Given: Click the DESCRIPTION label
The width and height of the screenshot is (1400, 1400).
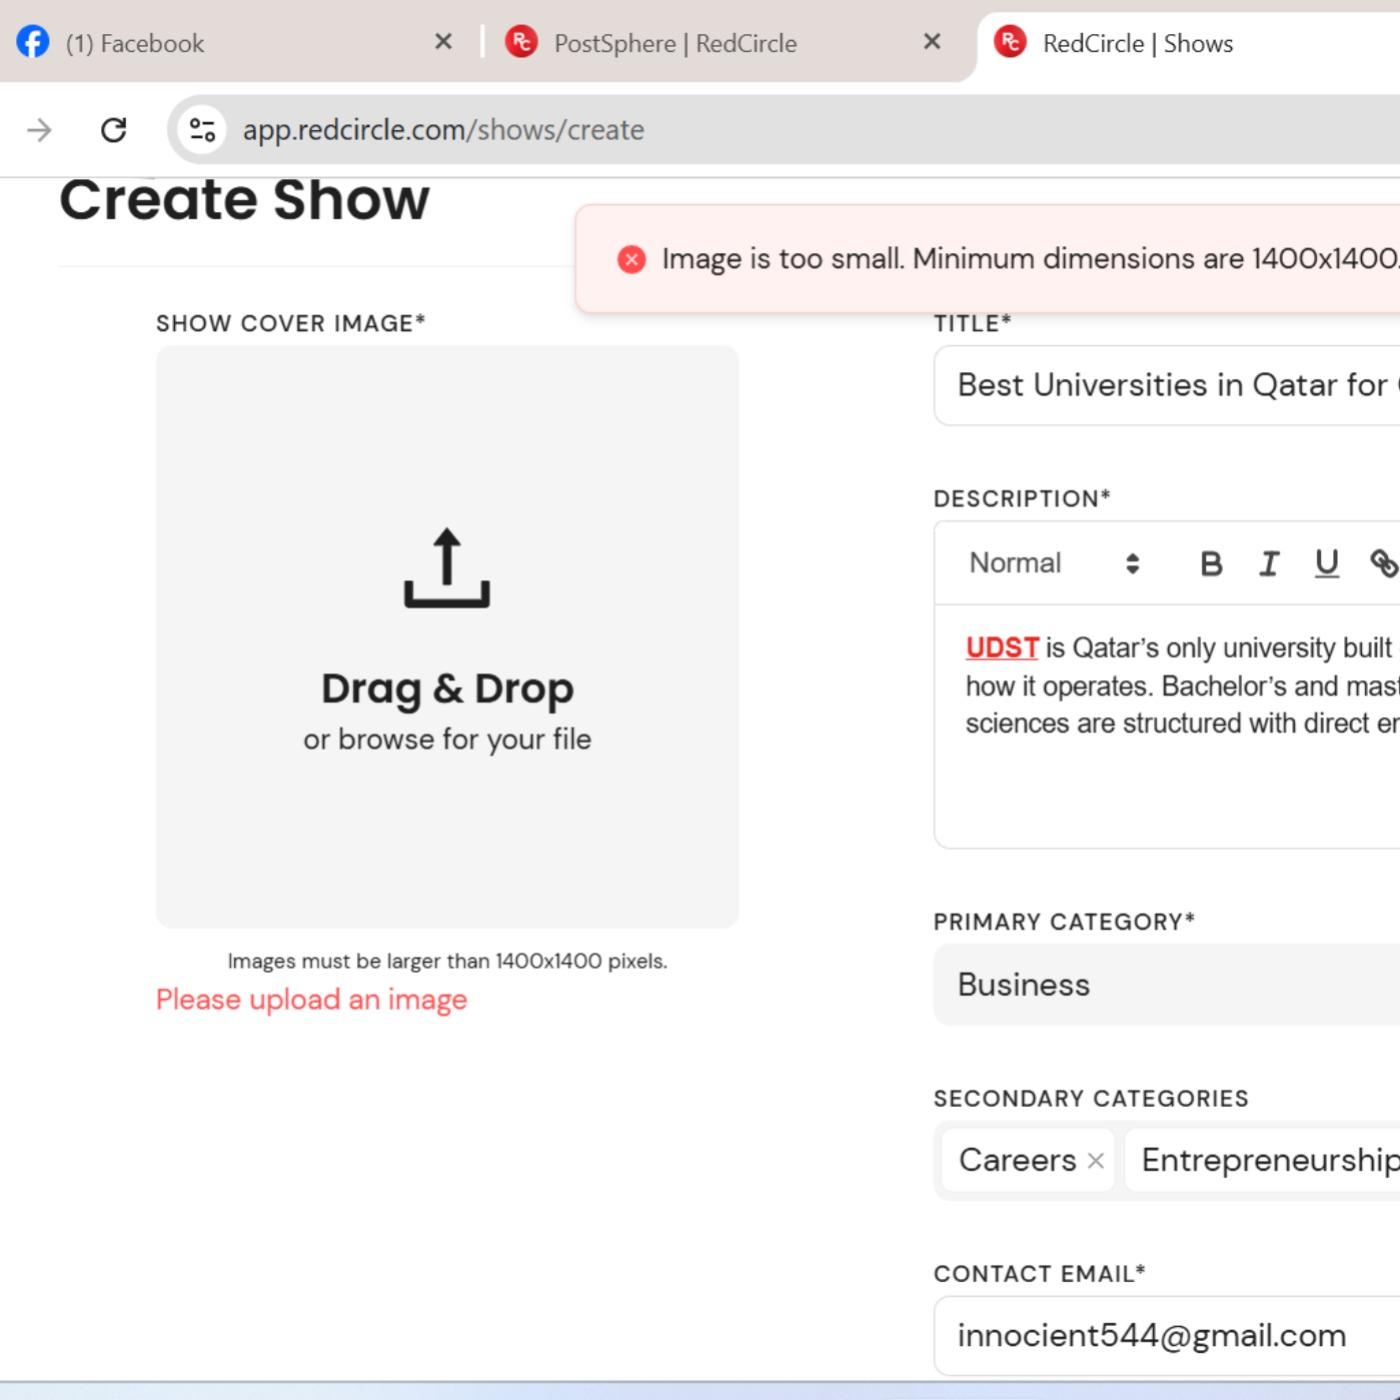Looking at the screenshot, I should point(1022,499).
